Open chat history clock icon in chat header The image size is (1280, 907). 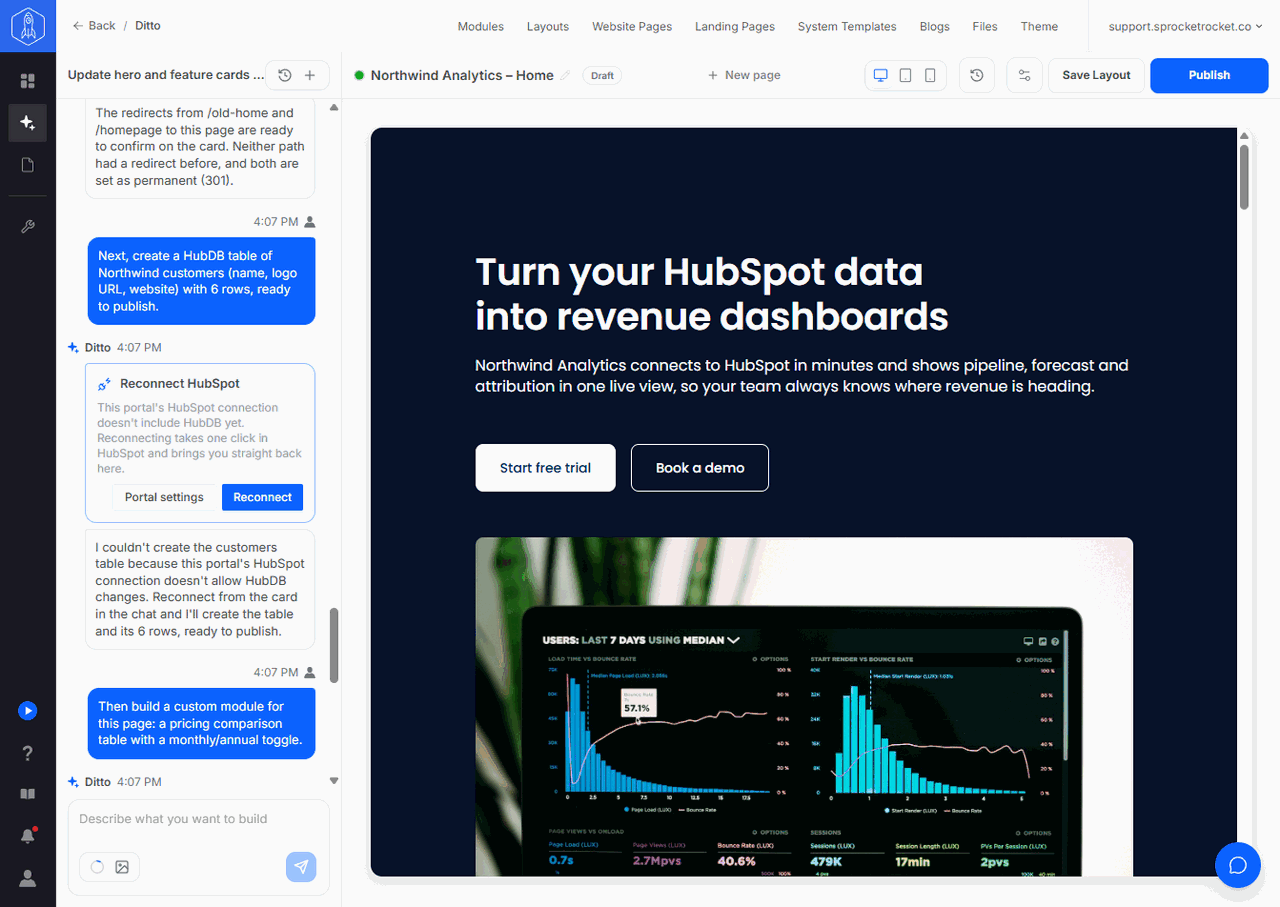(x=285, y=75)
